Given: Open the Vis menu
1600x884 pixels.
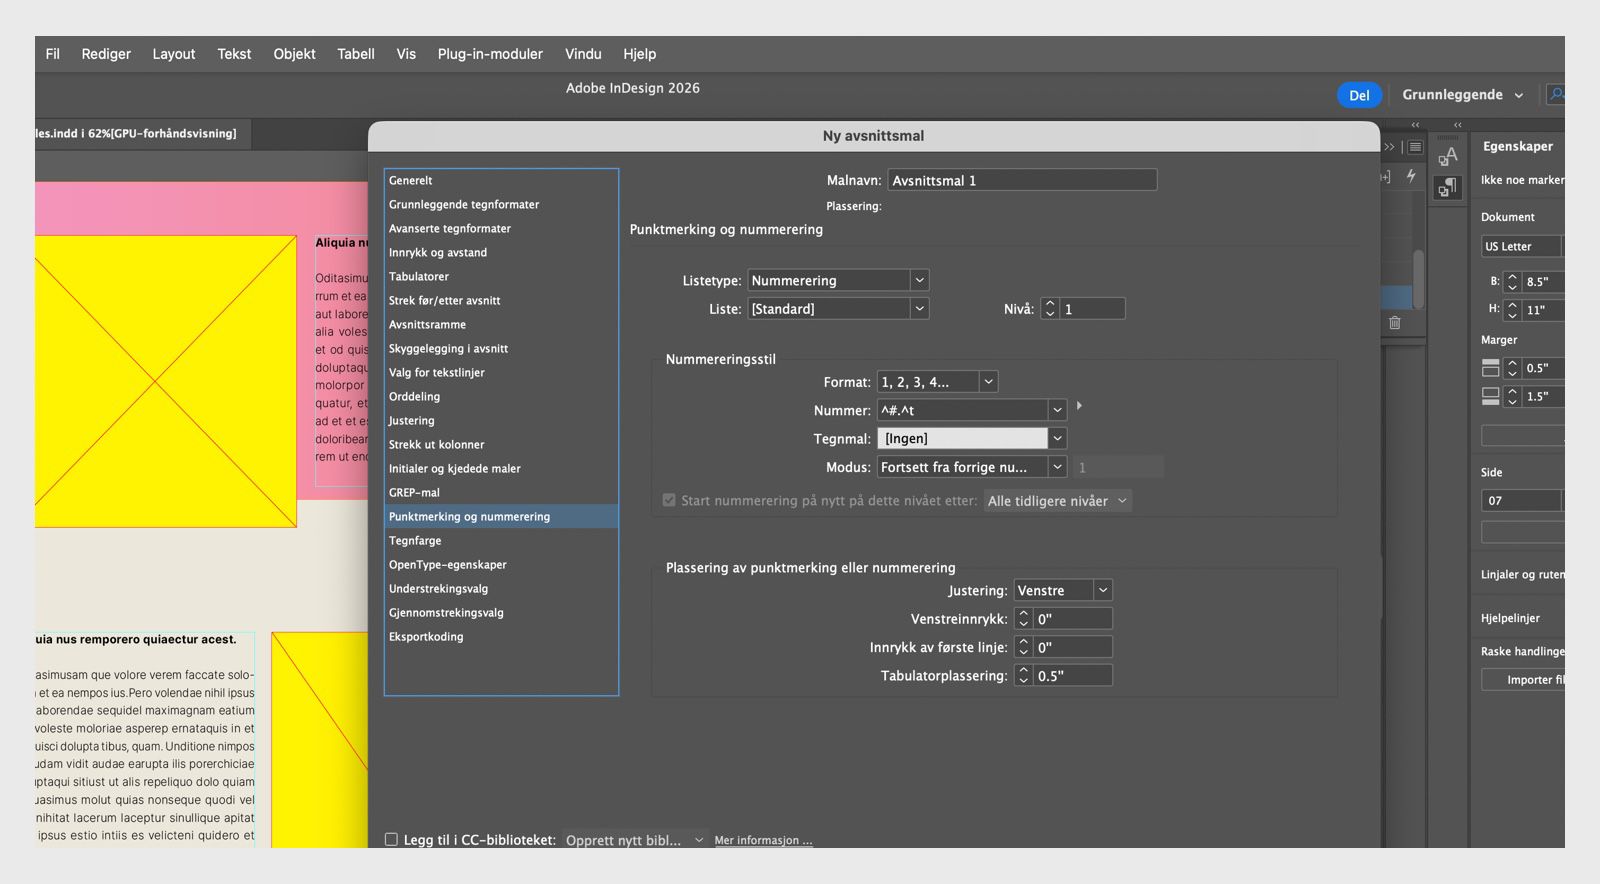Looking at the screenshot, I should click(406, 54).
